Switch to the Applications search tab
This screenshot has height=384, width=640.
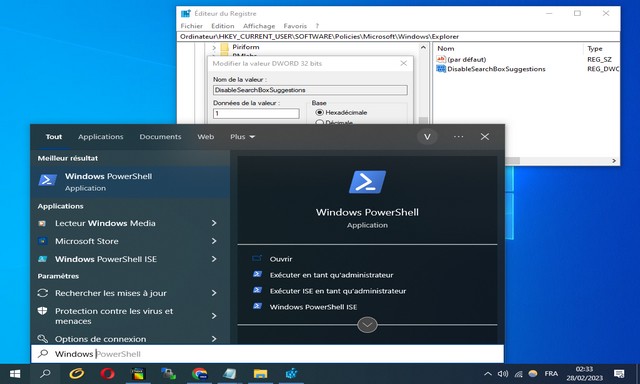tap(100, 137)
